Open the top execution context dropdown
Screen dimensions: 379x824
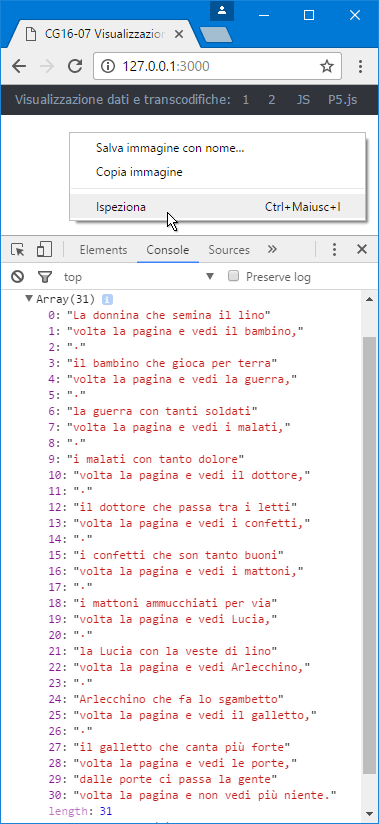click(x=139, y=276)
